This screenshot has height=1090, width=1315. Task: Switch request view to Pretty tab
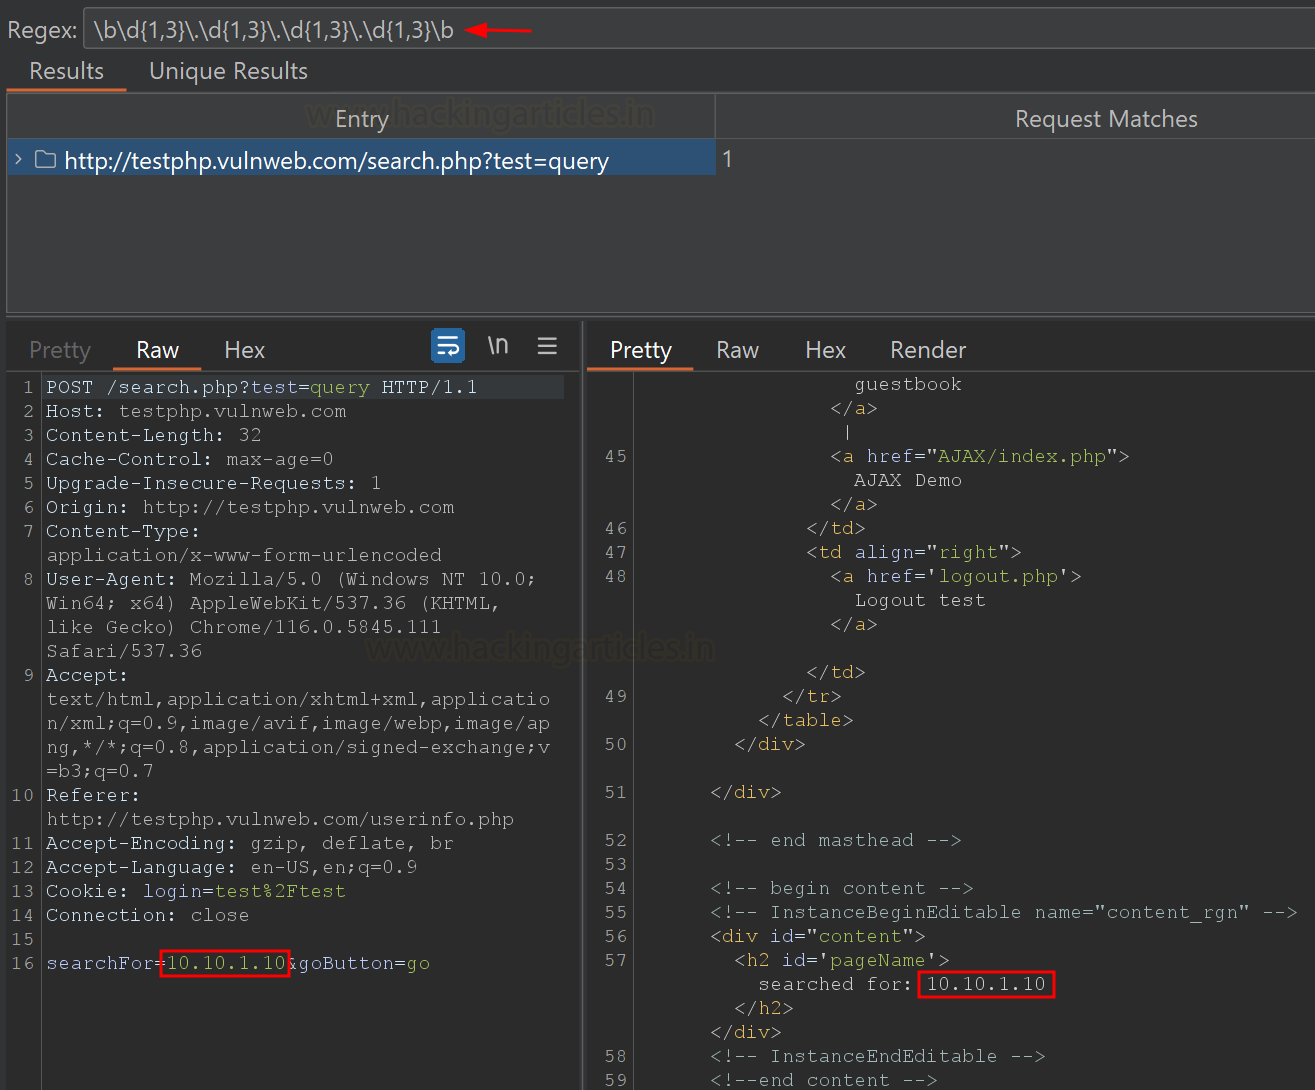(60, 350)
